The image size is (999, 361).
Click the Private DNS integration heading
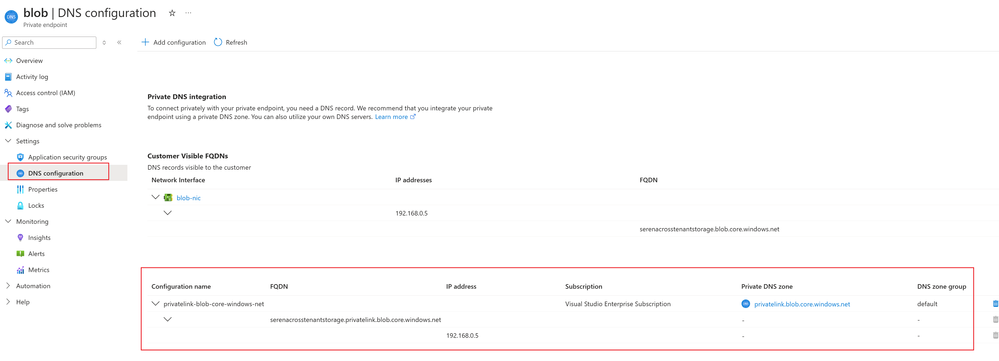pyautogui.click(x=187, y=97)
